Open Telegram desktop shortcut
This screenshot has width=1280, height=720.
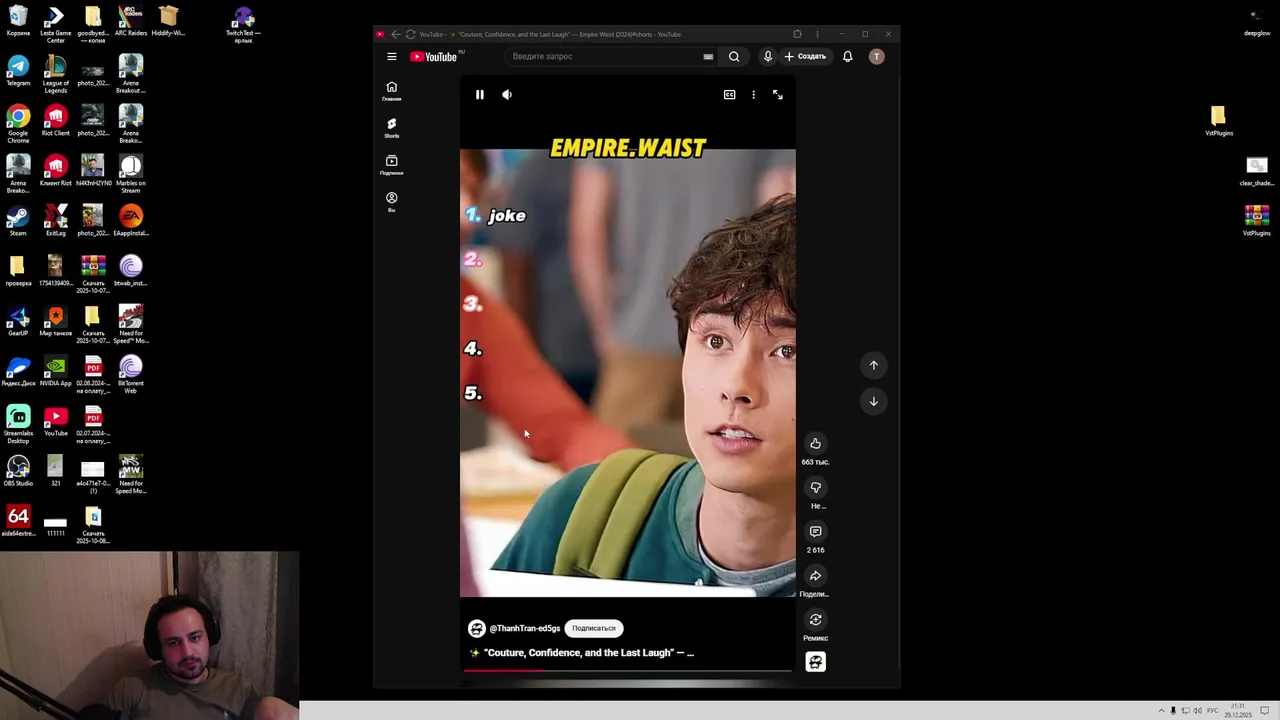pos(18,72)
